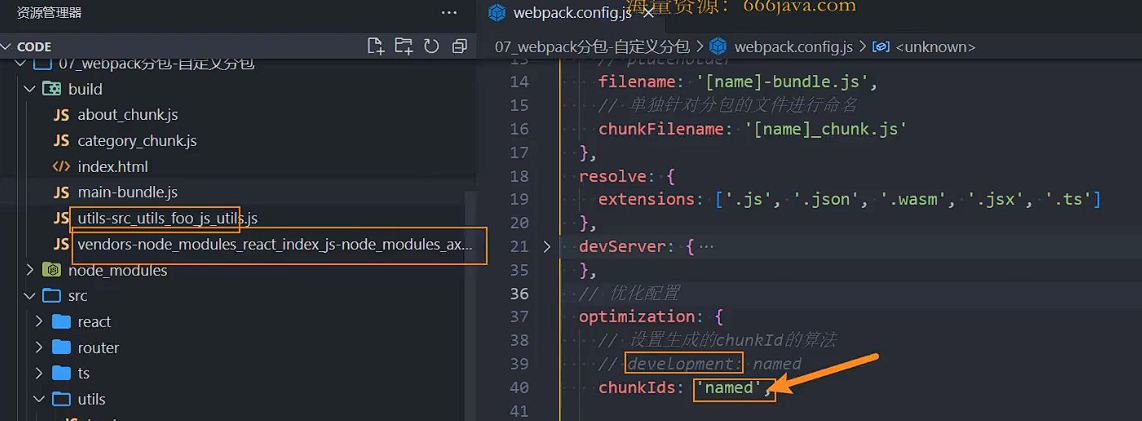Click the 07_webpack folder breadcrumb segment

click(592, 47)
